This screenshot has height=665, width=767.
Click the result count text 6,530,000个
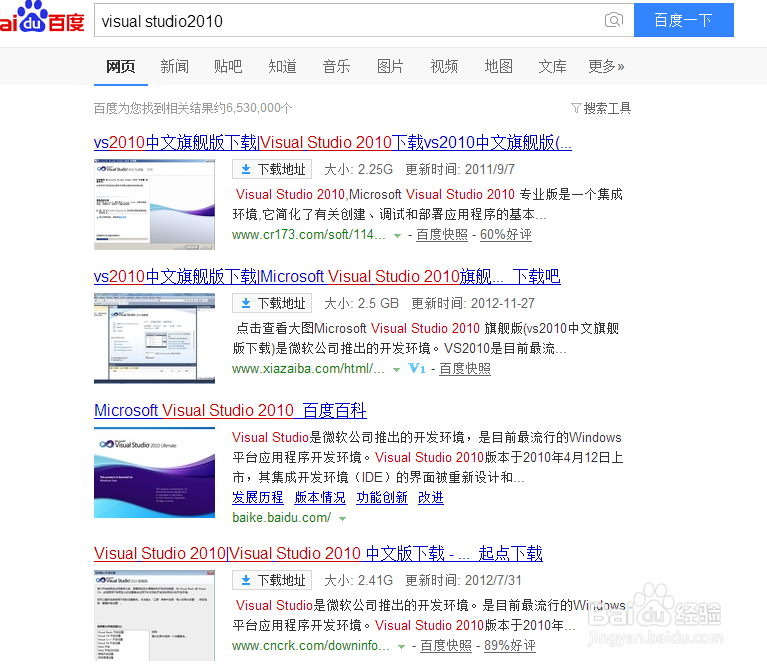[259, 108]
